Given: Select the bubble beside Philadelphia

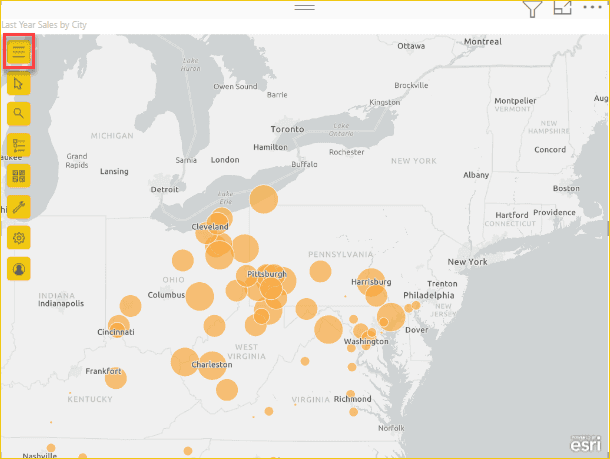Looking at the screenshot, I should [391, 317].
